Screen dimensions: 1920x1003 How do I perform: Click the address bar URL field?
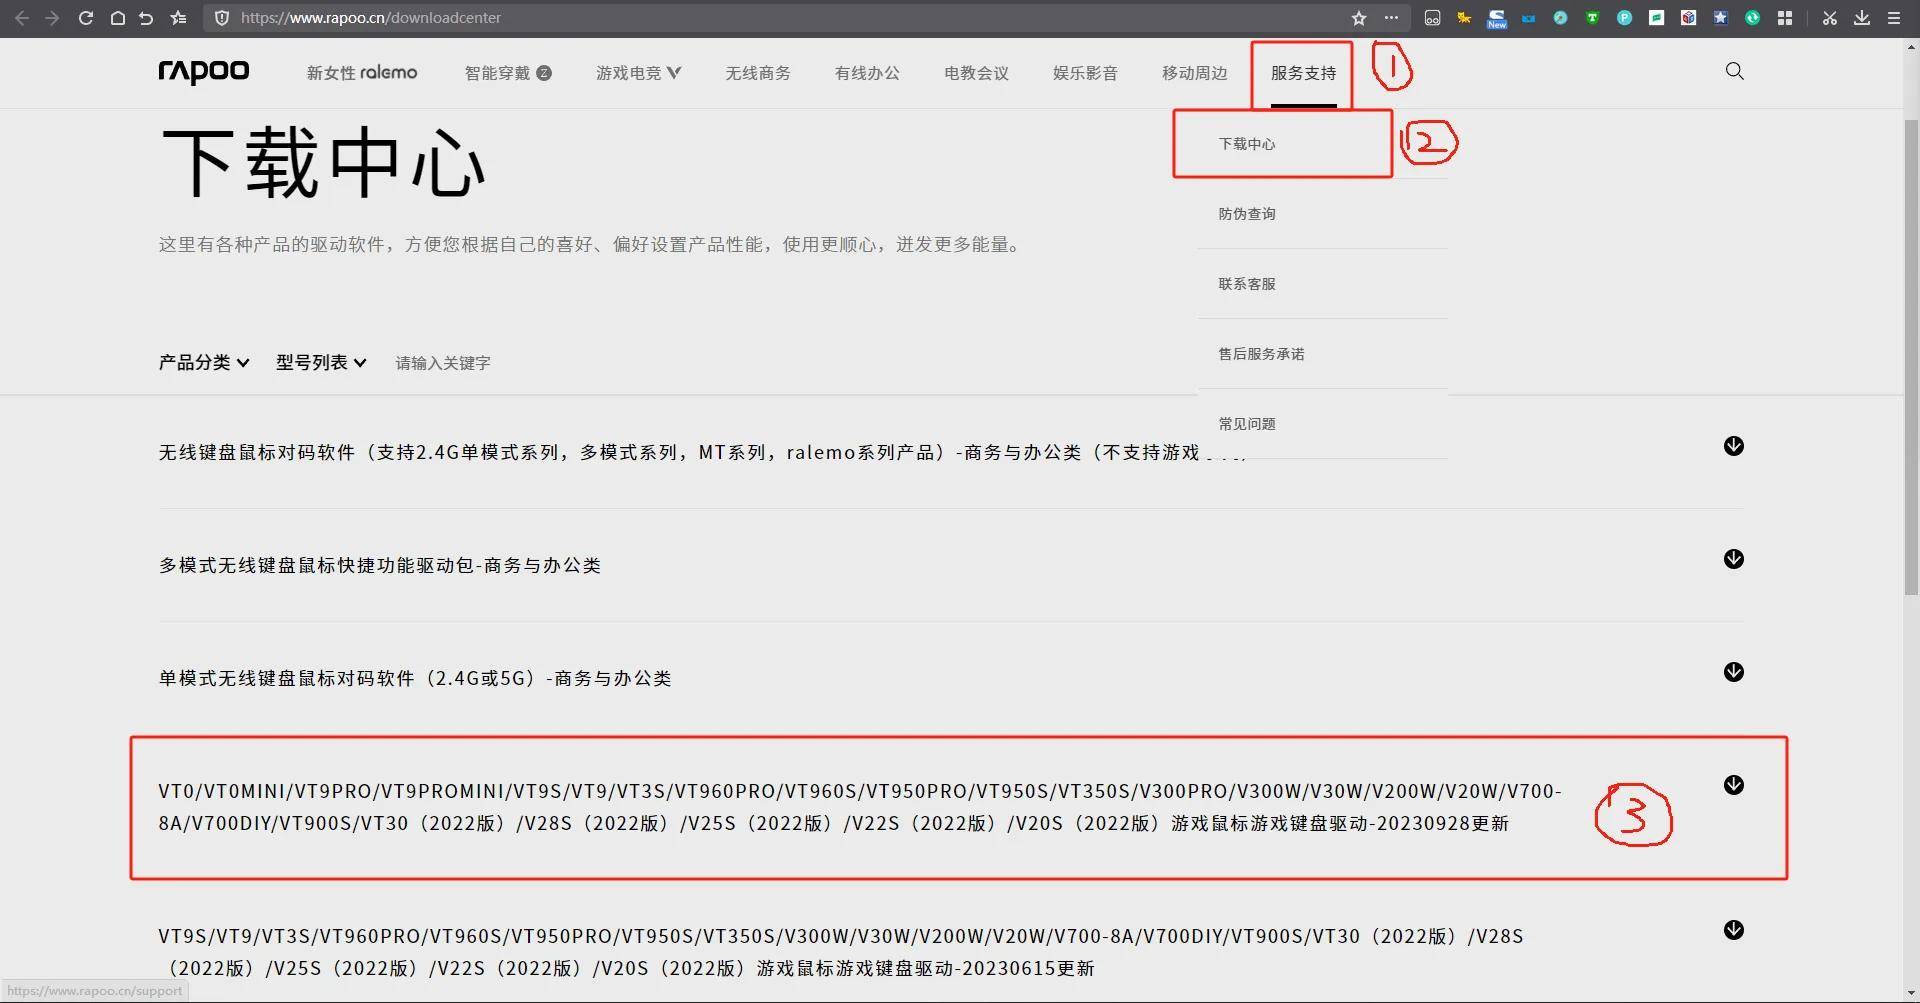click(780, 18)
